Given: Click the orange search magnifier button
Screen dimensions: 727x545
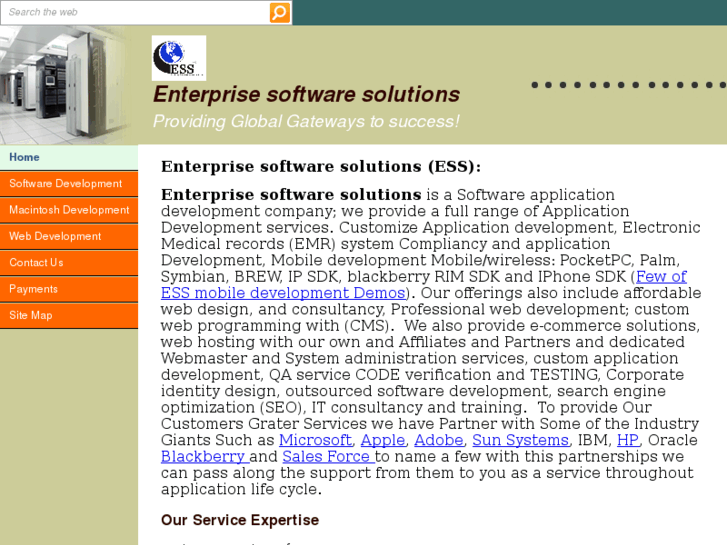Looking at the screenshot, I should (280, 13).
